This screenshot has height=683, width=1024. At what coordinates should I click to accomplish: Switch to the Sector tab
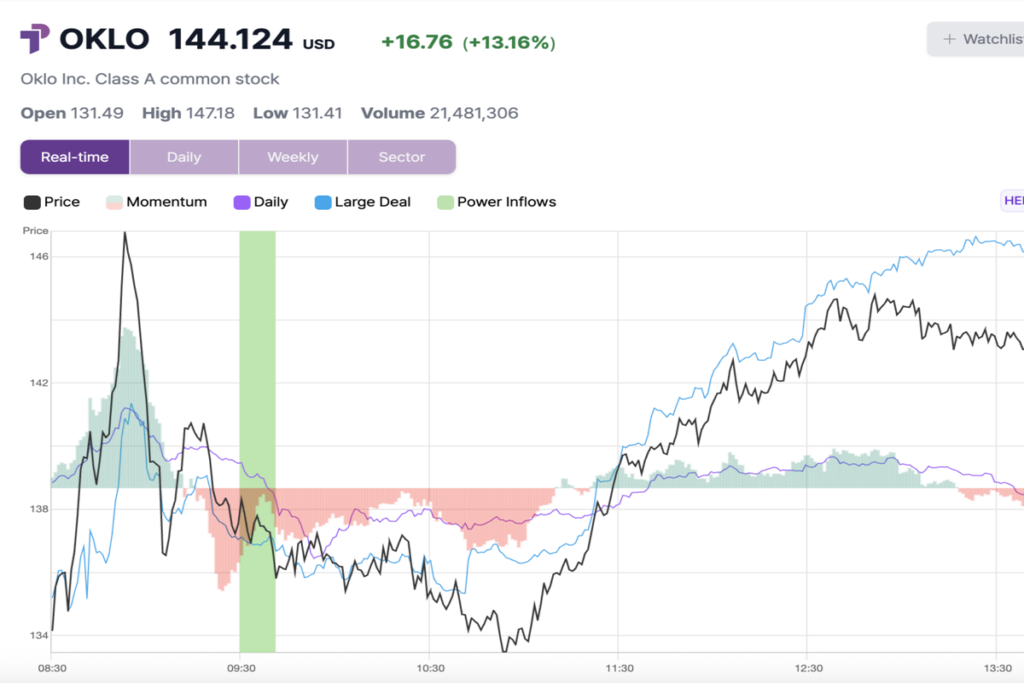pyautogui.click(x=401, y=157)
